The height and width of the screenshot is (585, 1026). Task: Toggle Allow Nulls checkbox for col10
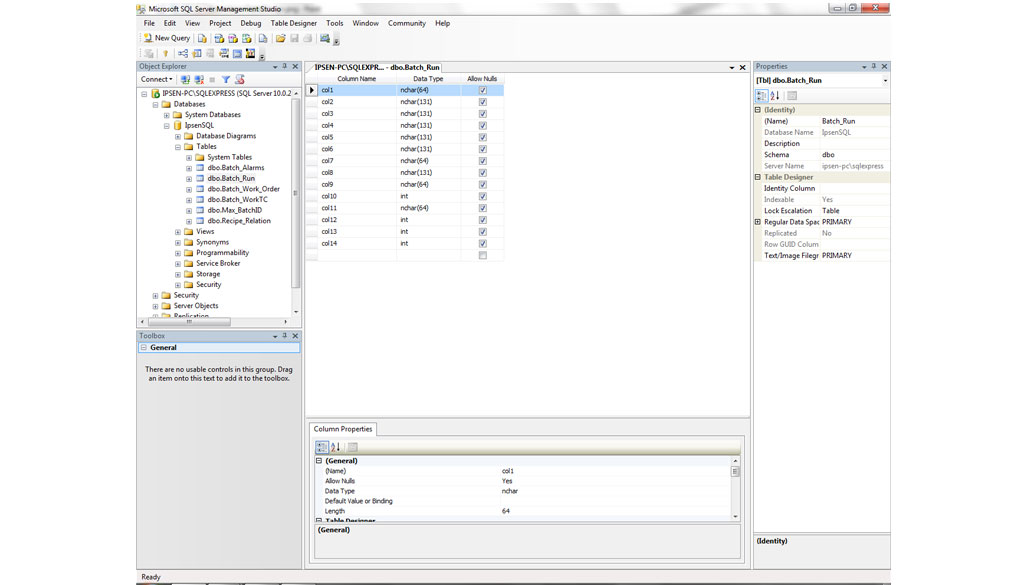pyautogui.click(x=482, y=196)
